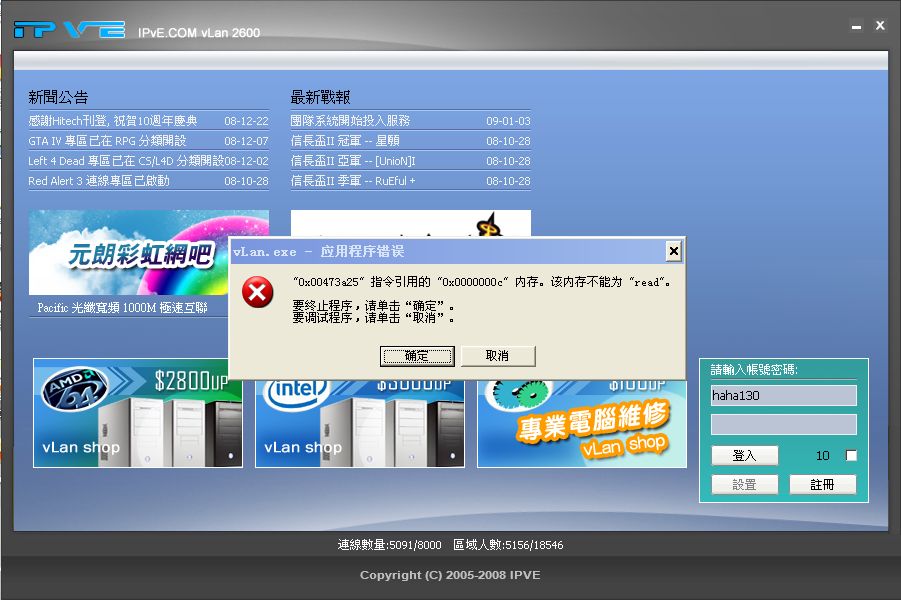Image resolution: width=901 pixels, height=600 pixels.
Task: Click the username field containing haha130
Action: point(784,395)
